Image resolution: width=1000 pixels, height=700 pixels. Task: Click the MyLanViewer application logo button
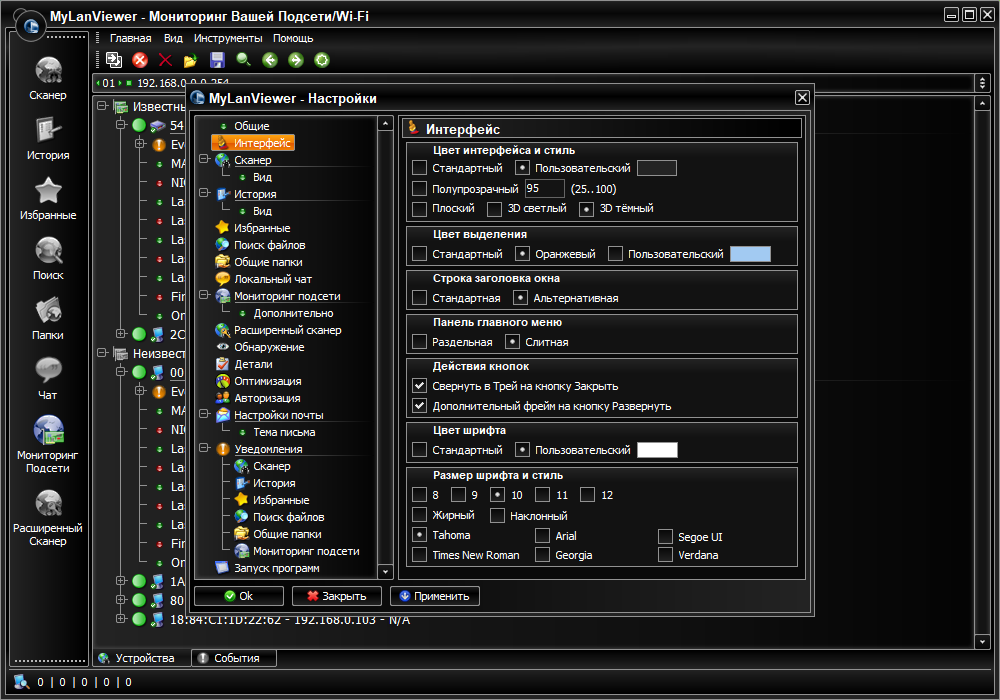31,26
